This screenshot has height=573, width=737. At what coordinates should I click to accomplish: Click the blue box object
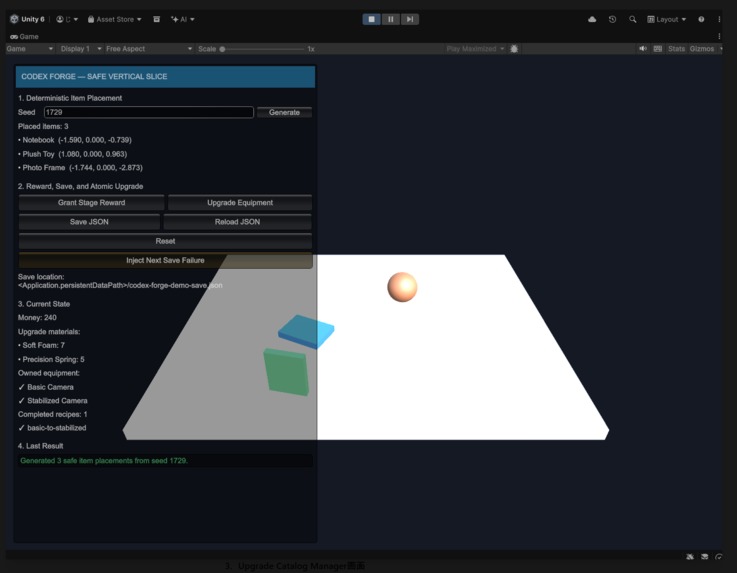tap(306, 331)
